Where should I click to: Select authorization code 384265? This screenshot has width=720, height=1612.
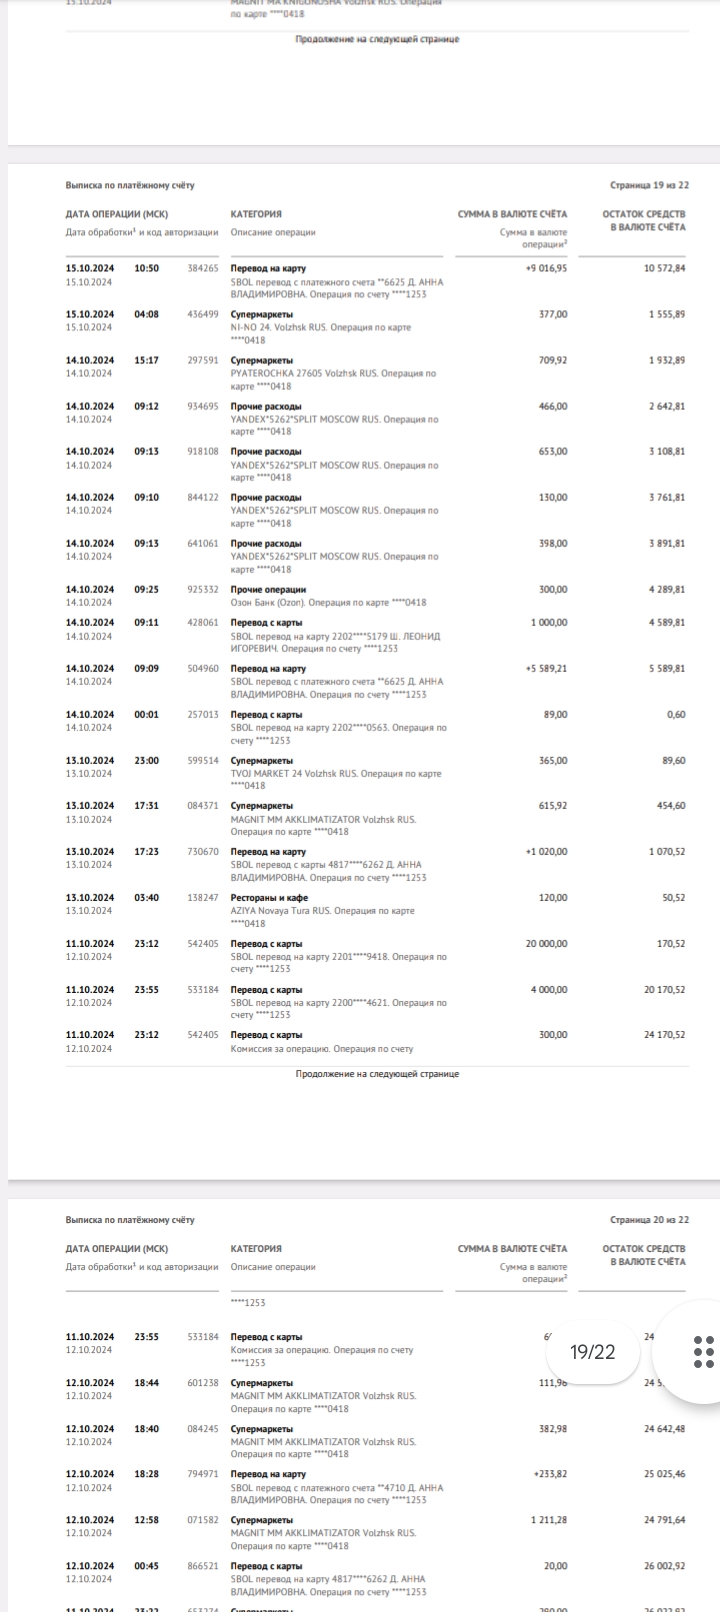point(203,268)
